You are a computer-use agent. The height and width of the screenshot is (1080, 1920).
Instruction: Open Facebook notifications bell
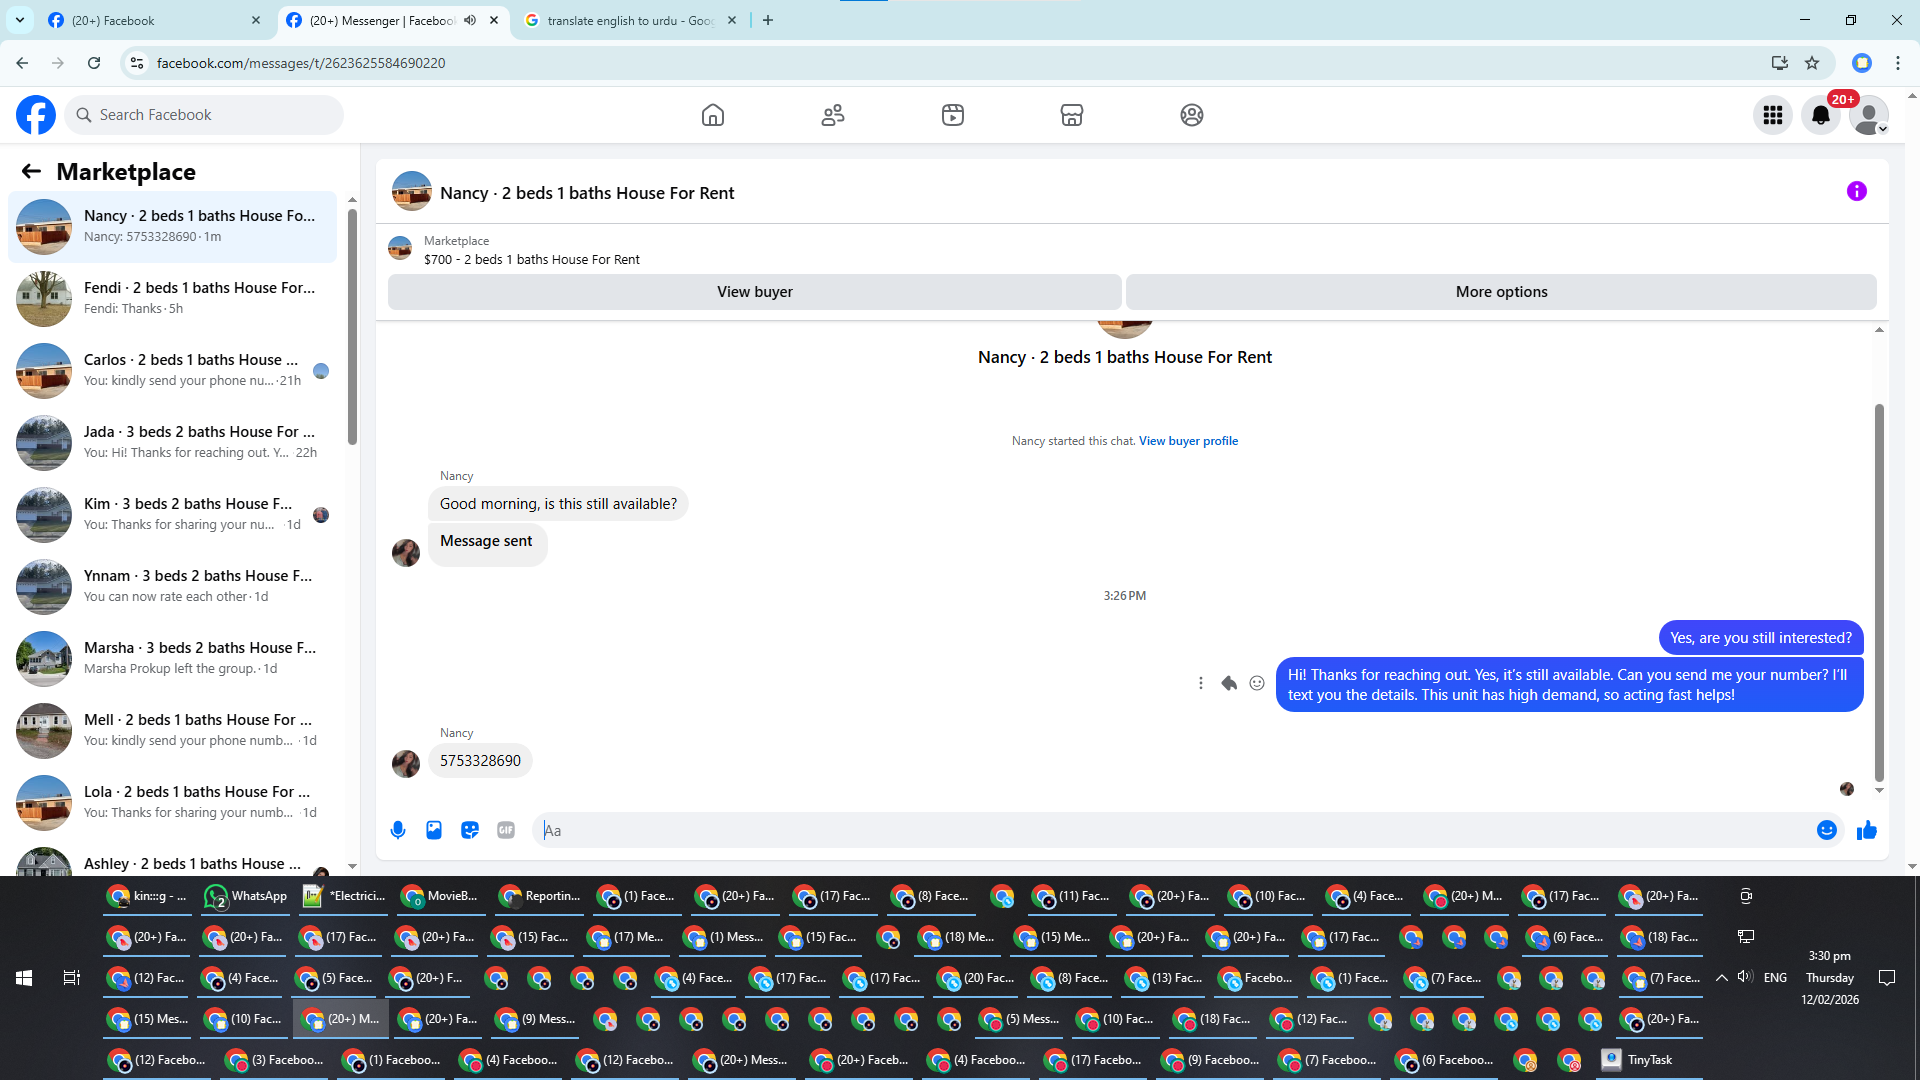click(1820, 115)
